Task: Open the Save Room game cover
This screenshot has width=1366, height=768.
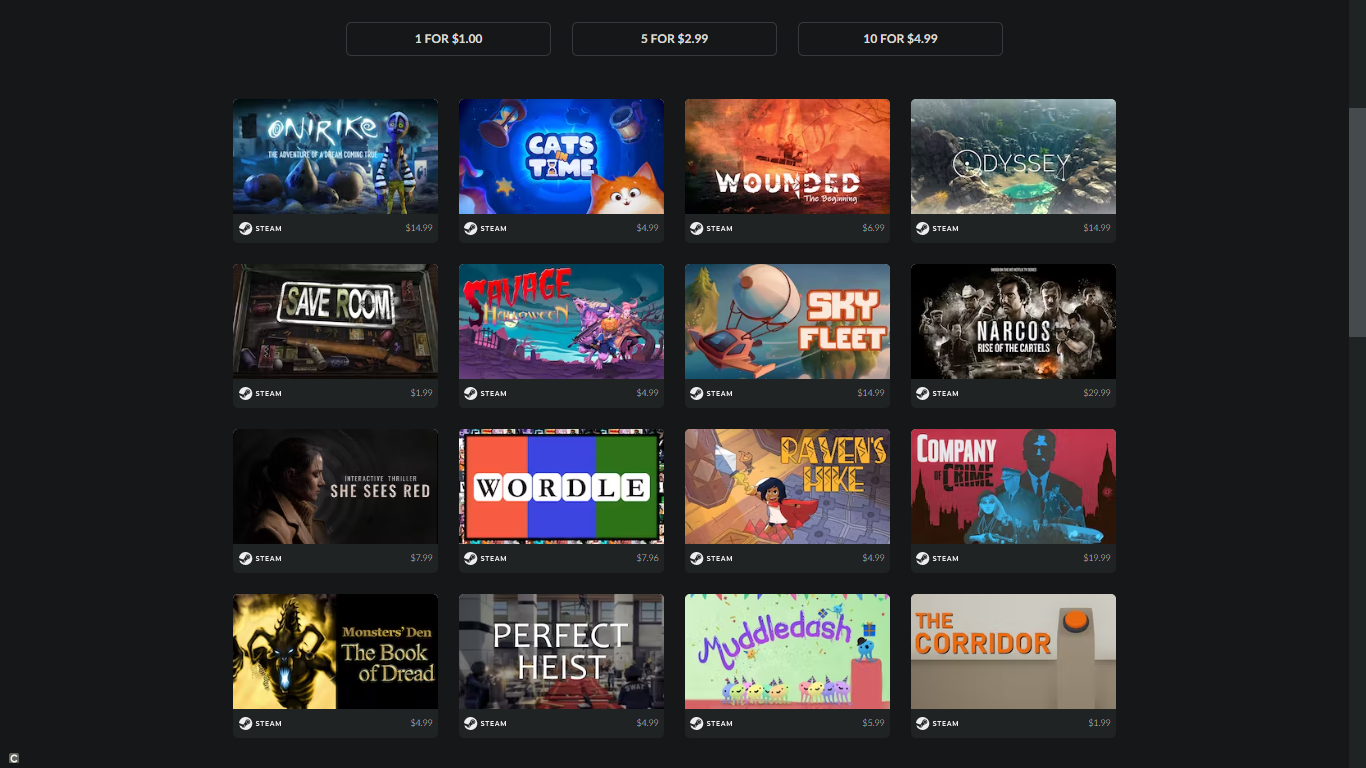Action: click(x=335, y=321)
